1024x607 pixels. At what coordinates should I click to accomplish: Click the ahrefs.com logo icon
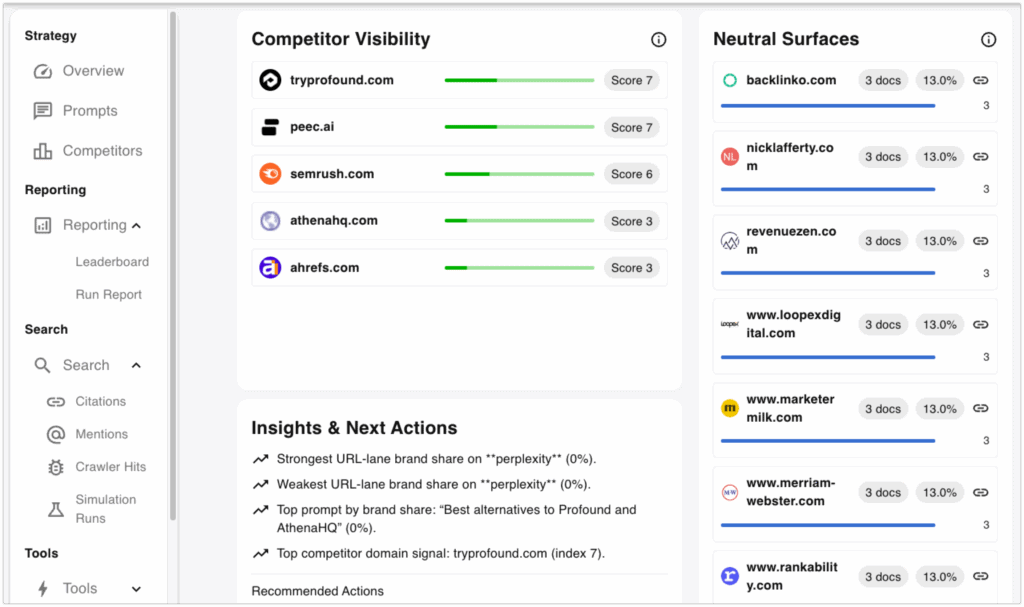(x=270, y=268)
